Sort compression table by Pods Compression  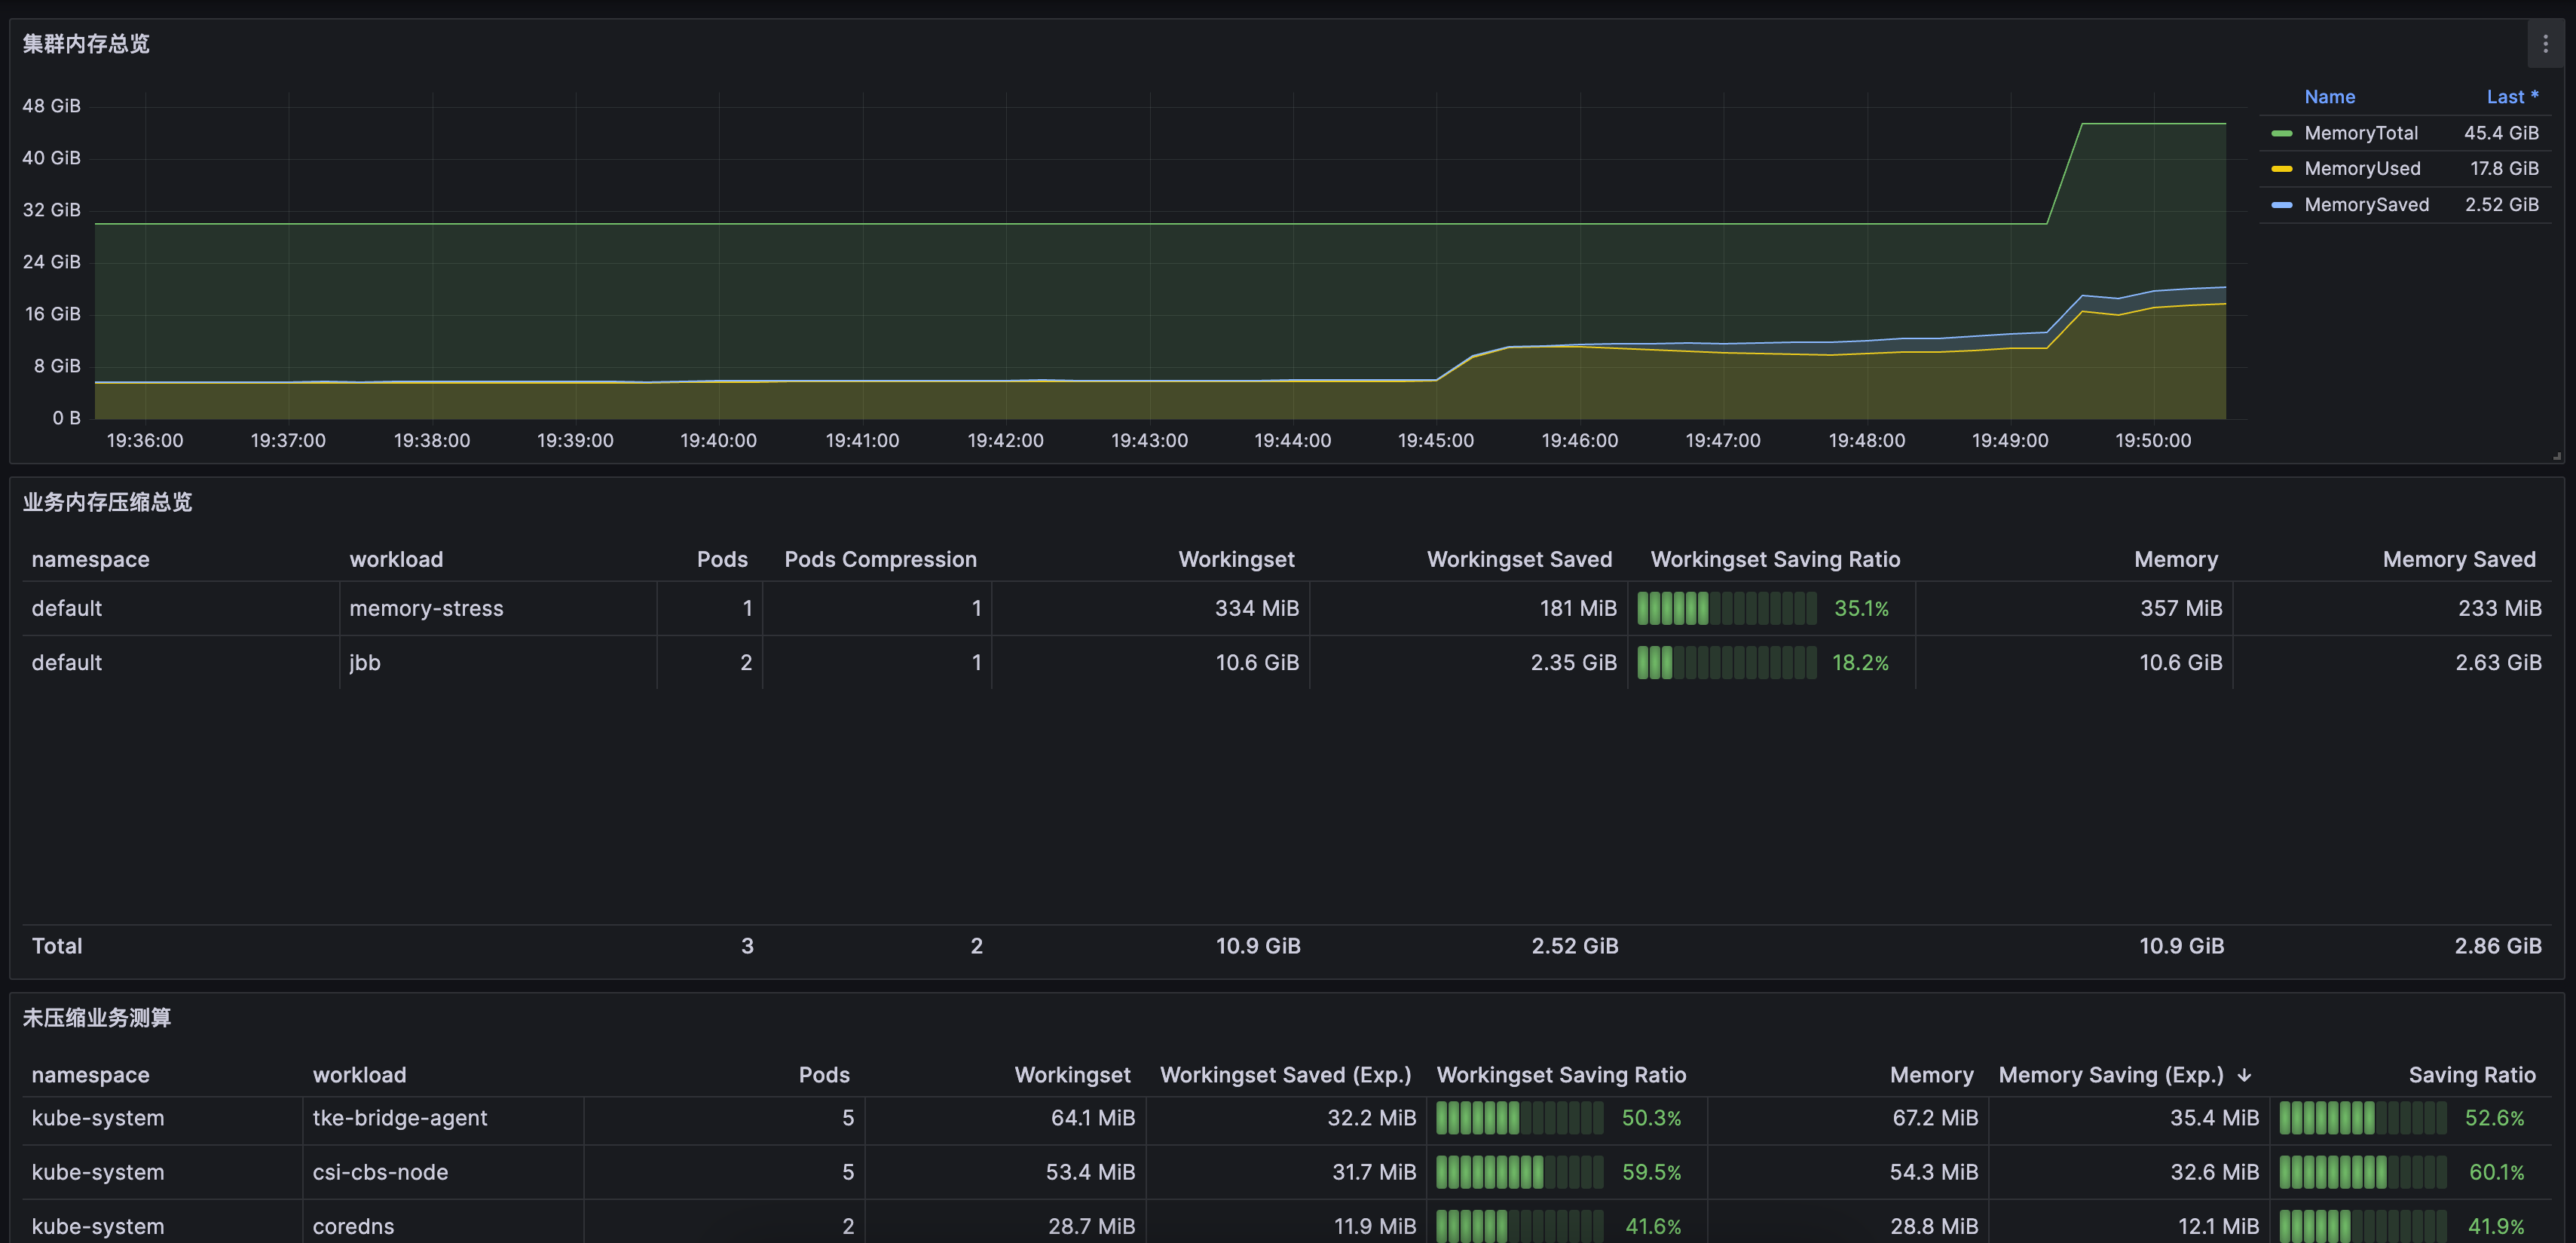click(879, 559)
